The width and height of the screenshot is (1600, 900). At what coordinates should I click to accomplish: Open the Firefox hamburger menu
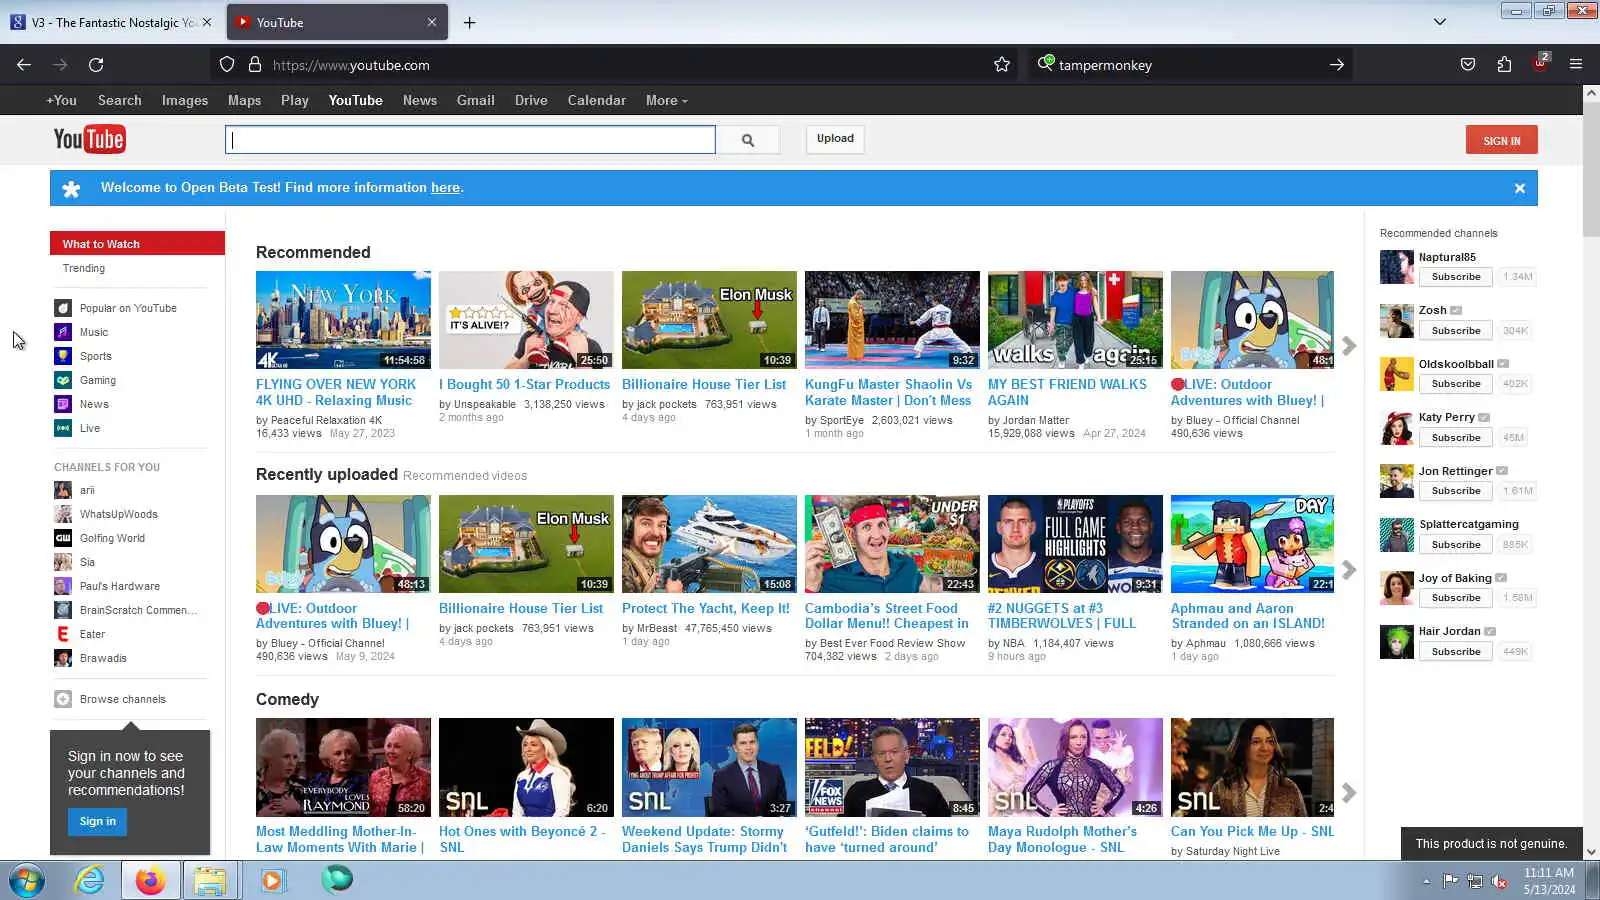click(1576, 65)
